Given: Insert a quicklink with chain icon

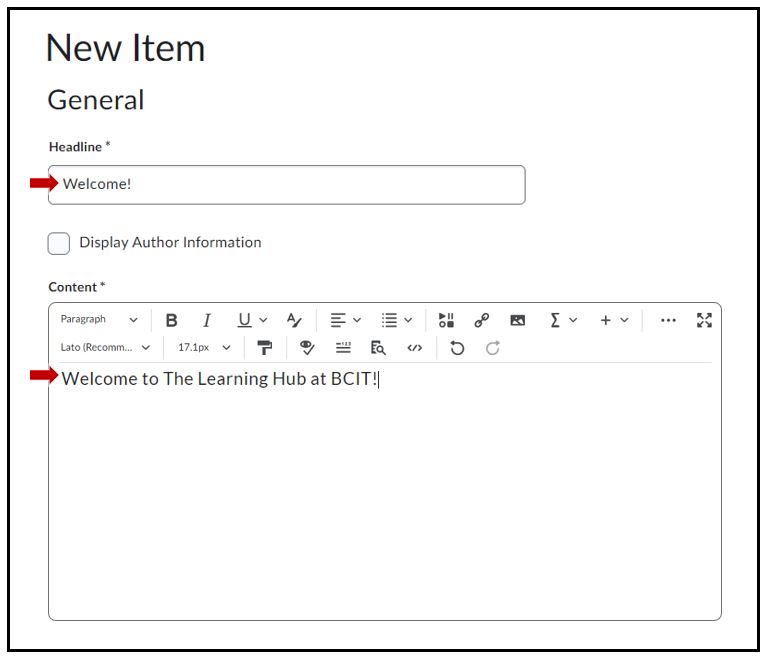Looking at the screenshot, I should point(481,320).
